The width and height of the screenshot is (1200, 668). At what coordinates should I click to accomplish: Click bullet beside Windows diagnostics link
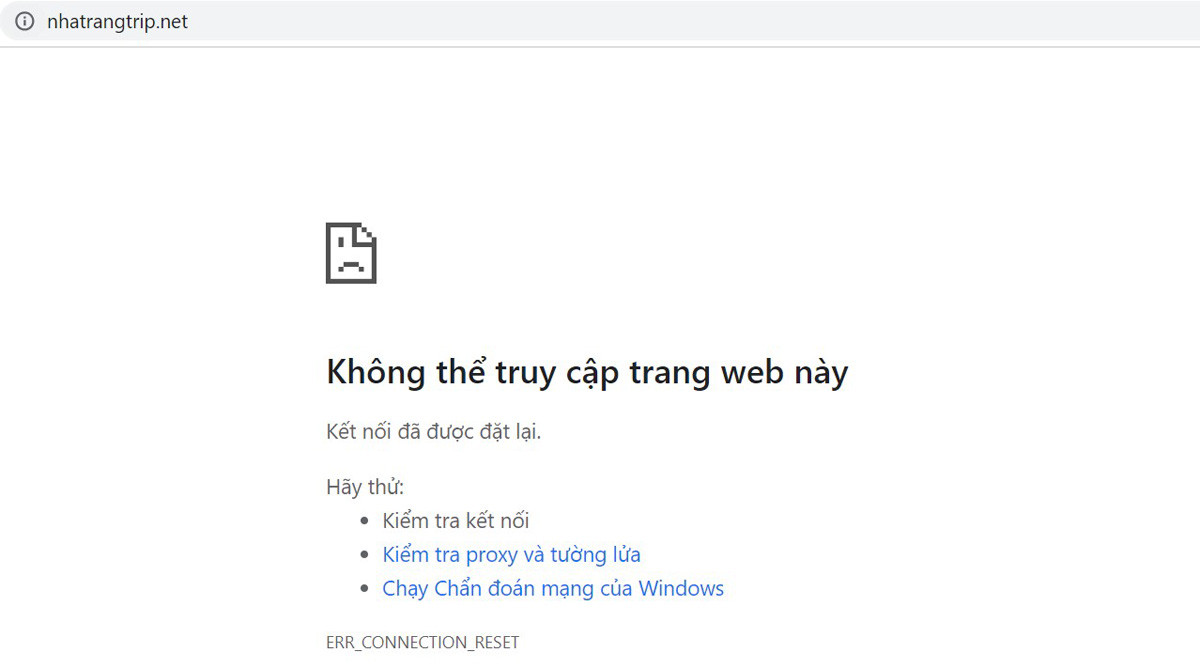click(364, 589)
